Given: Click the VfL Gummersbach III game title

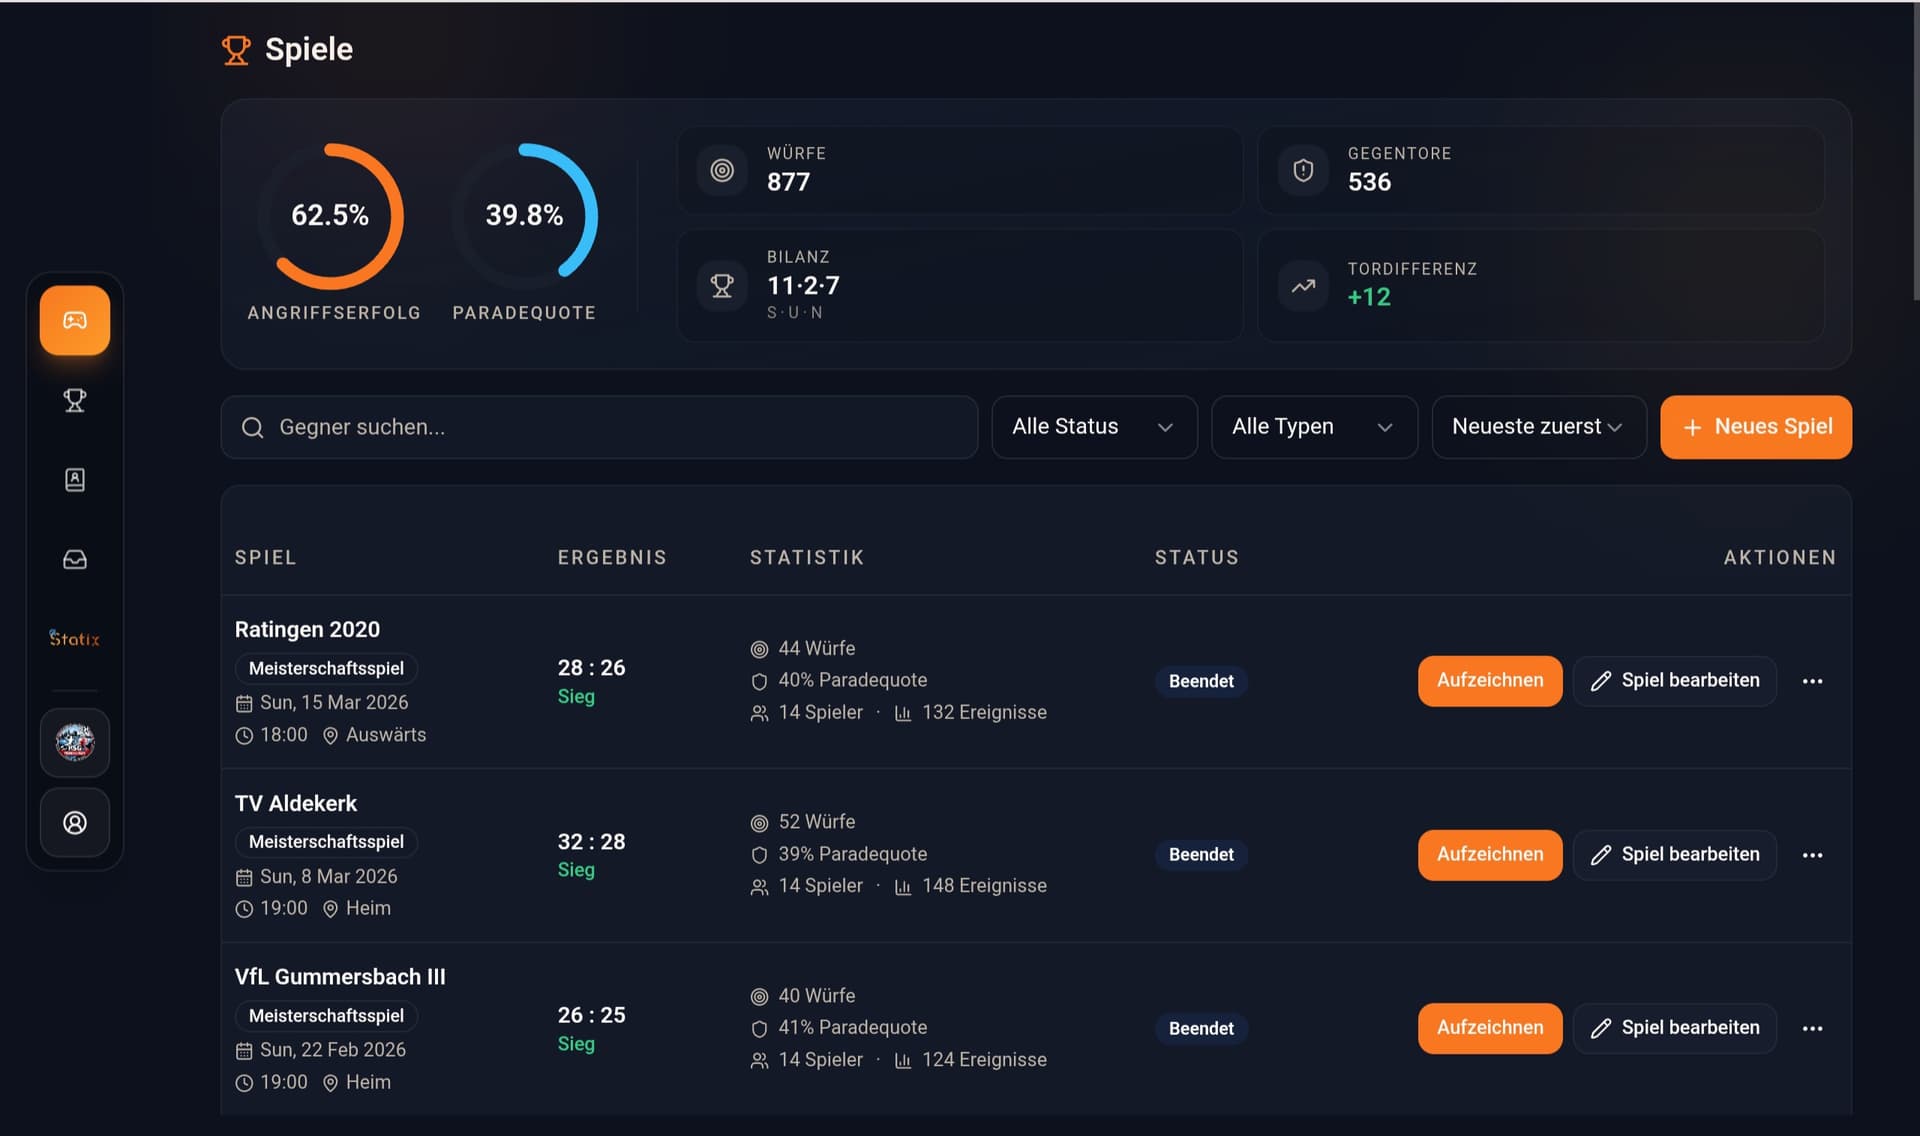Looking at the screenshot, I should coord(340,977).
